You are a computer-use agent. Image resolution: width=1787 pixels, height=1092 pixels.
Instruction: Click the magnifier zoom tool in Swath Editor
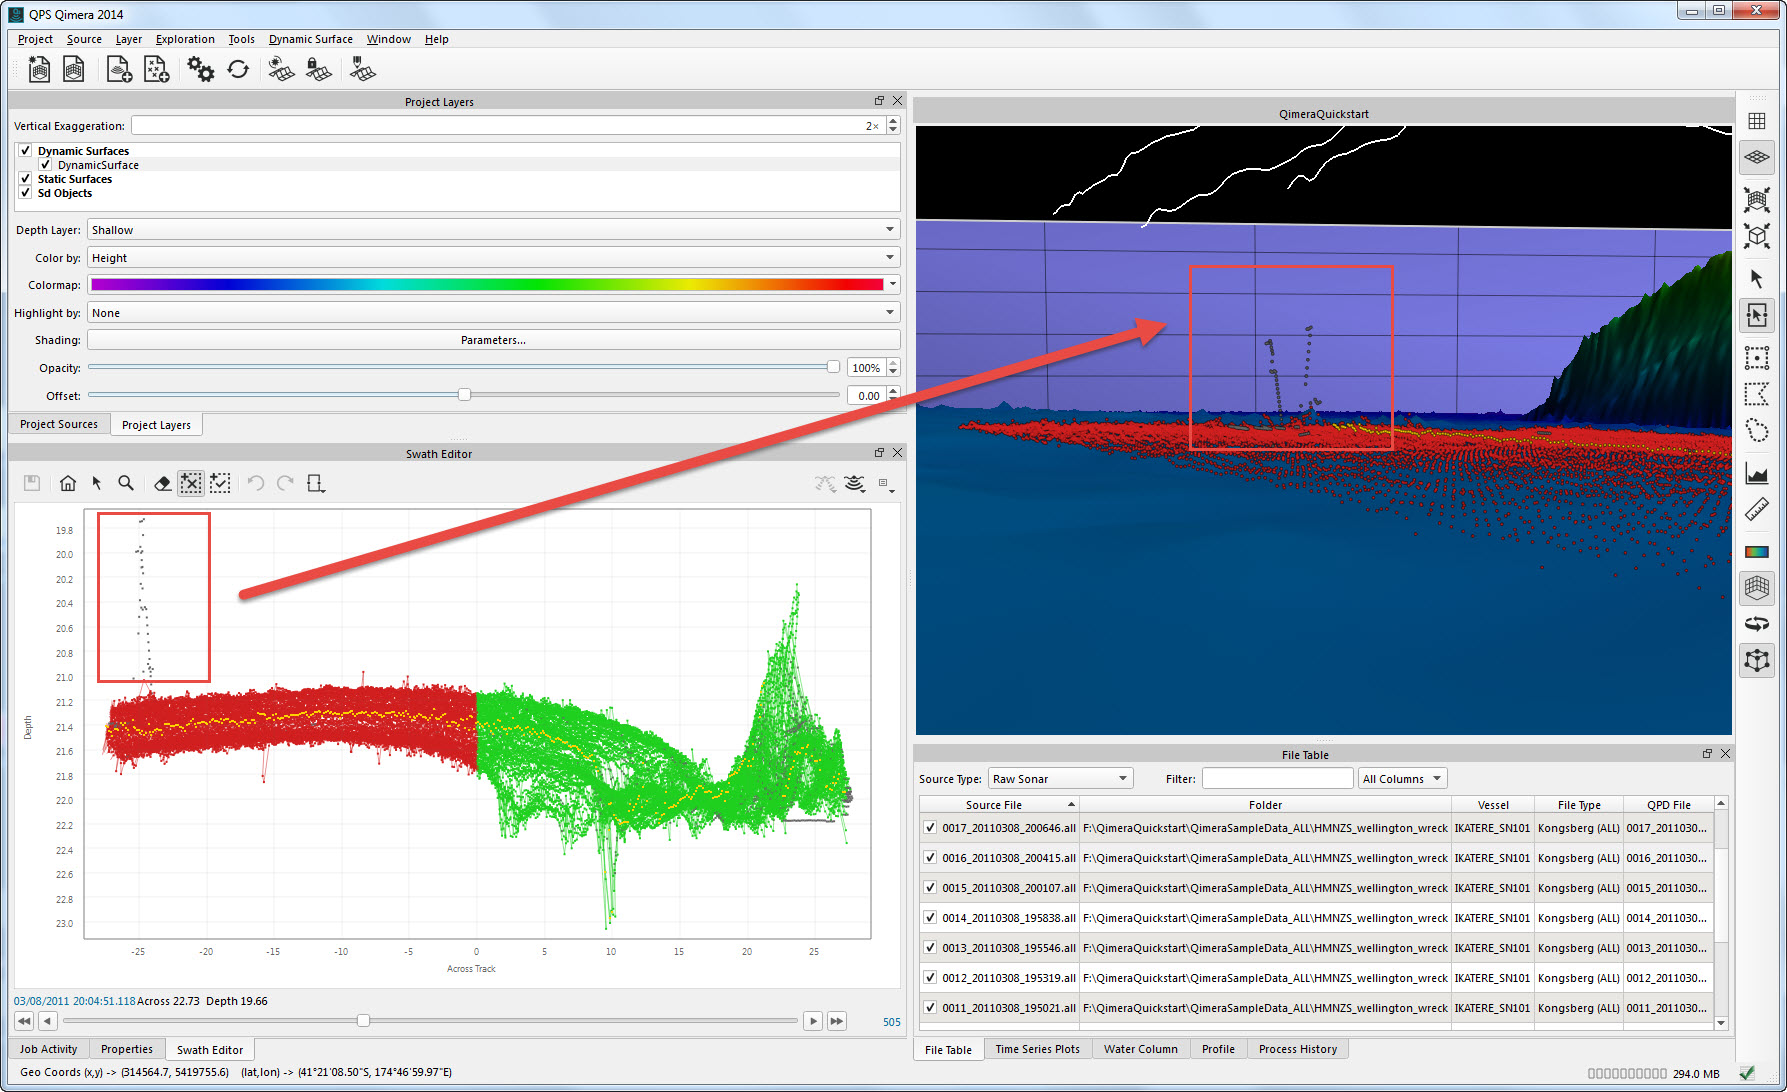(x=126, y=484)
